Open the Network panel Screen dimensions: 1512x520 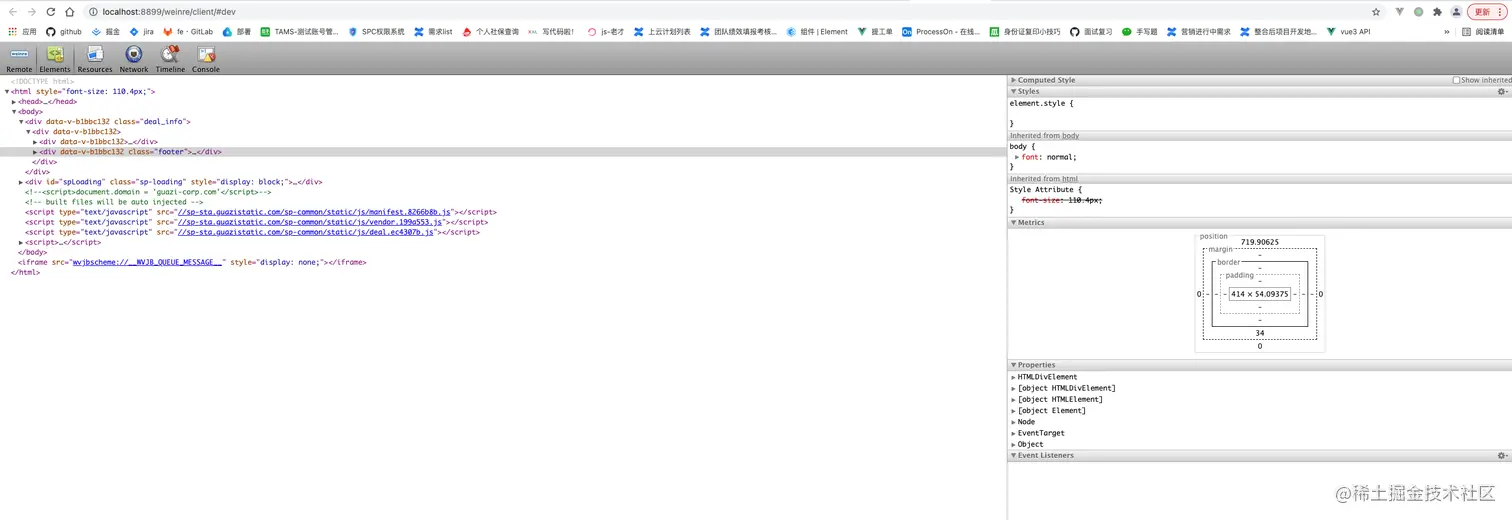tap(134, 59)
